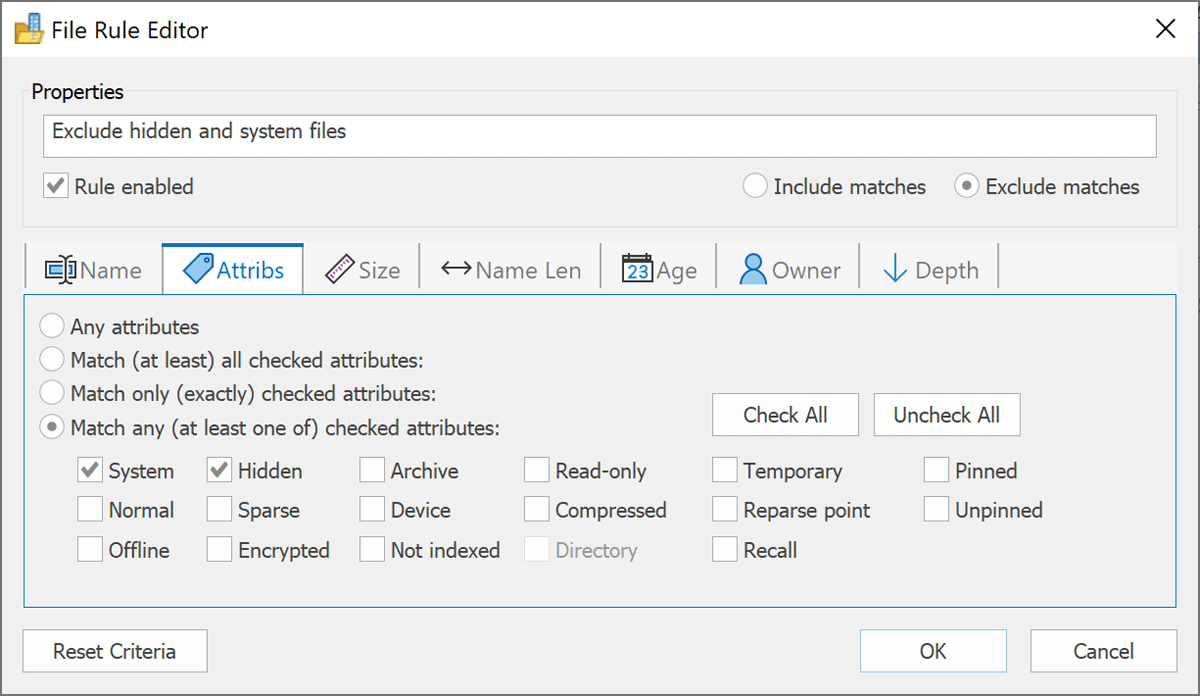
Task: Select Match only exactly checked attributes
Action: point(51,392)
